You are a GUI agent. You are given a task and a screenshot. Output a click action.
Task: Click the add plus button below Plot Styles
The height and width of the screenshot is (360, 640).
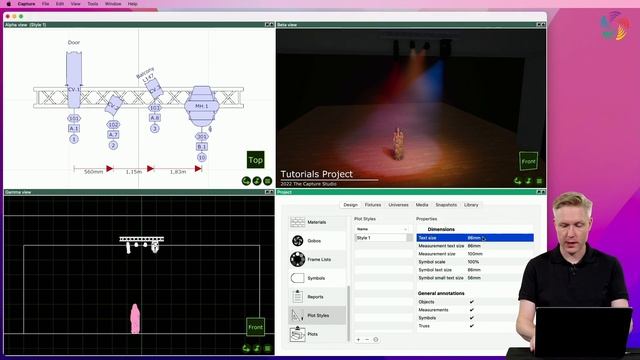pos(358,340)
